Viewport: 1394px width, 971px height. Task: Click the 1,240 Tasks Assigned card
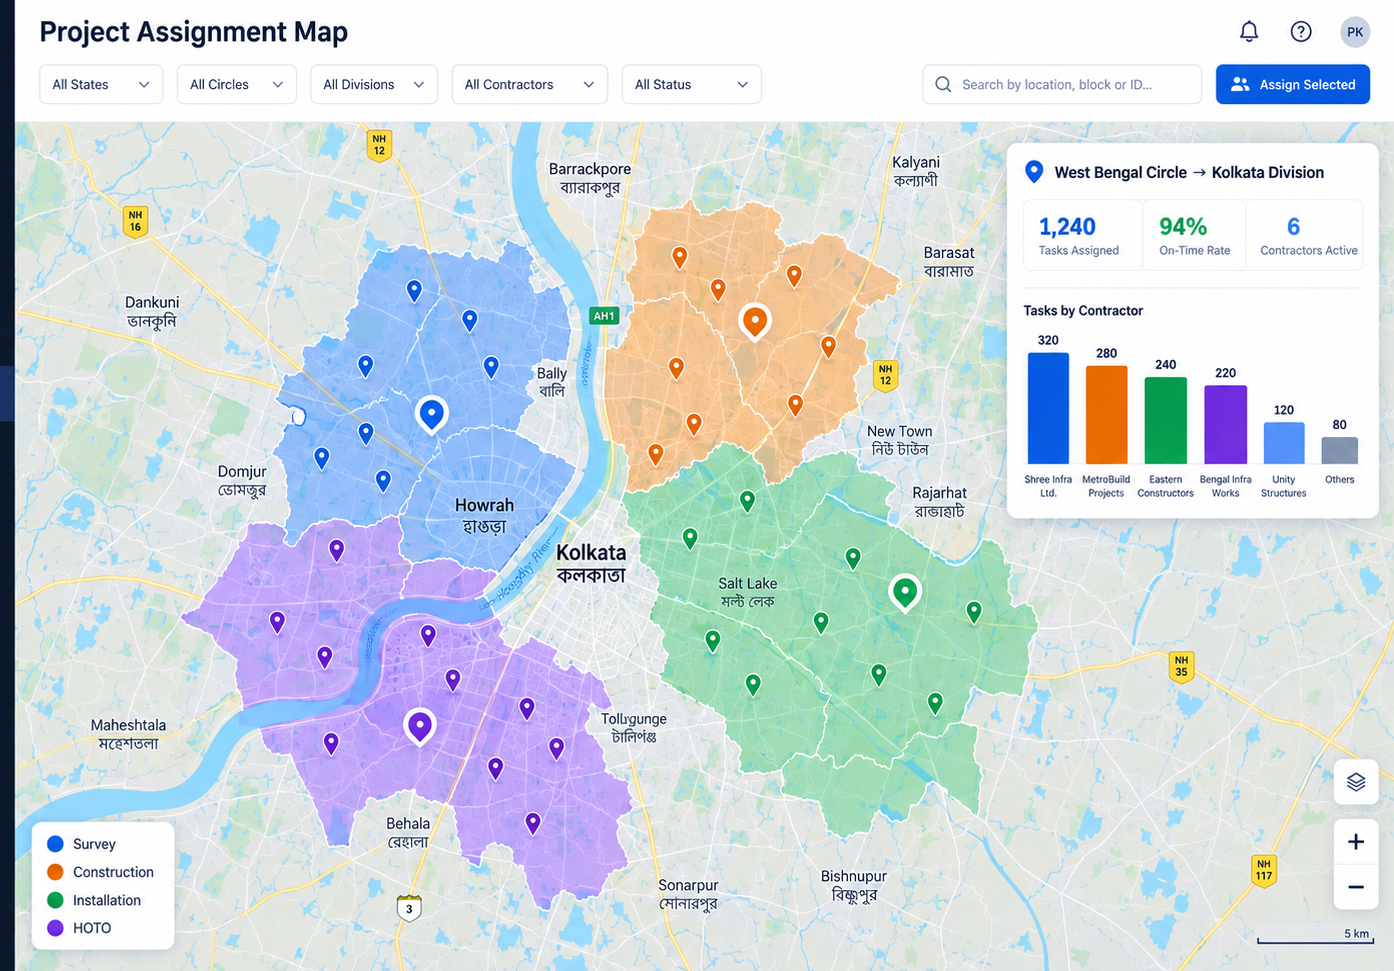point(1082,235)
